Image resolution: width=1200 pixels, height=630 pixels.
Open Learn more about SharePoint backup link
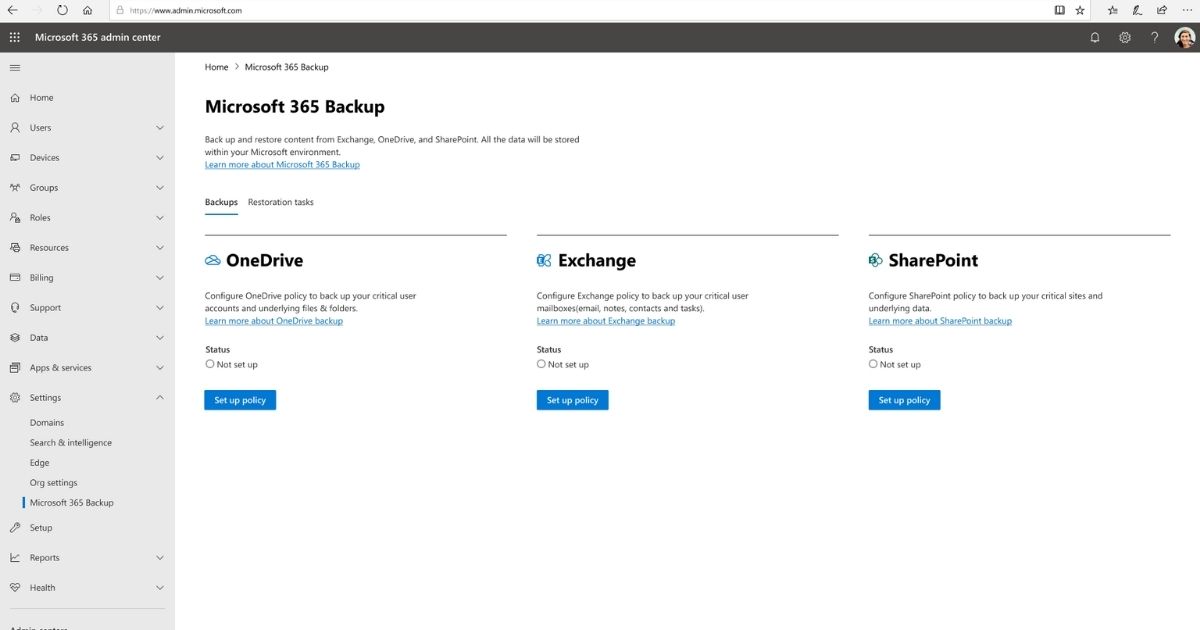940,321
